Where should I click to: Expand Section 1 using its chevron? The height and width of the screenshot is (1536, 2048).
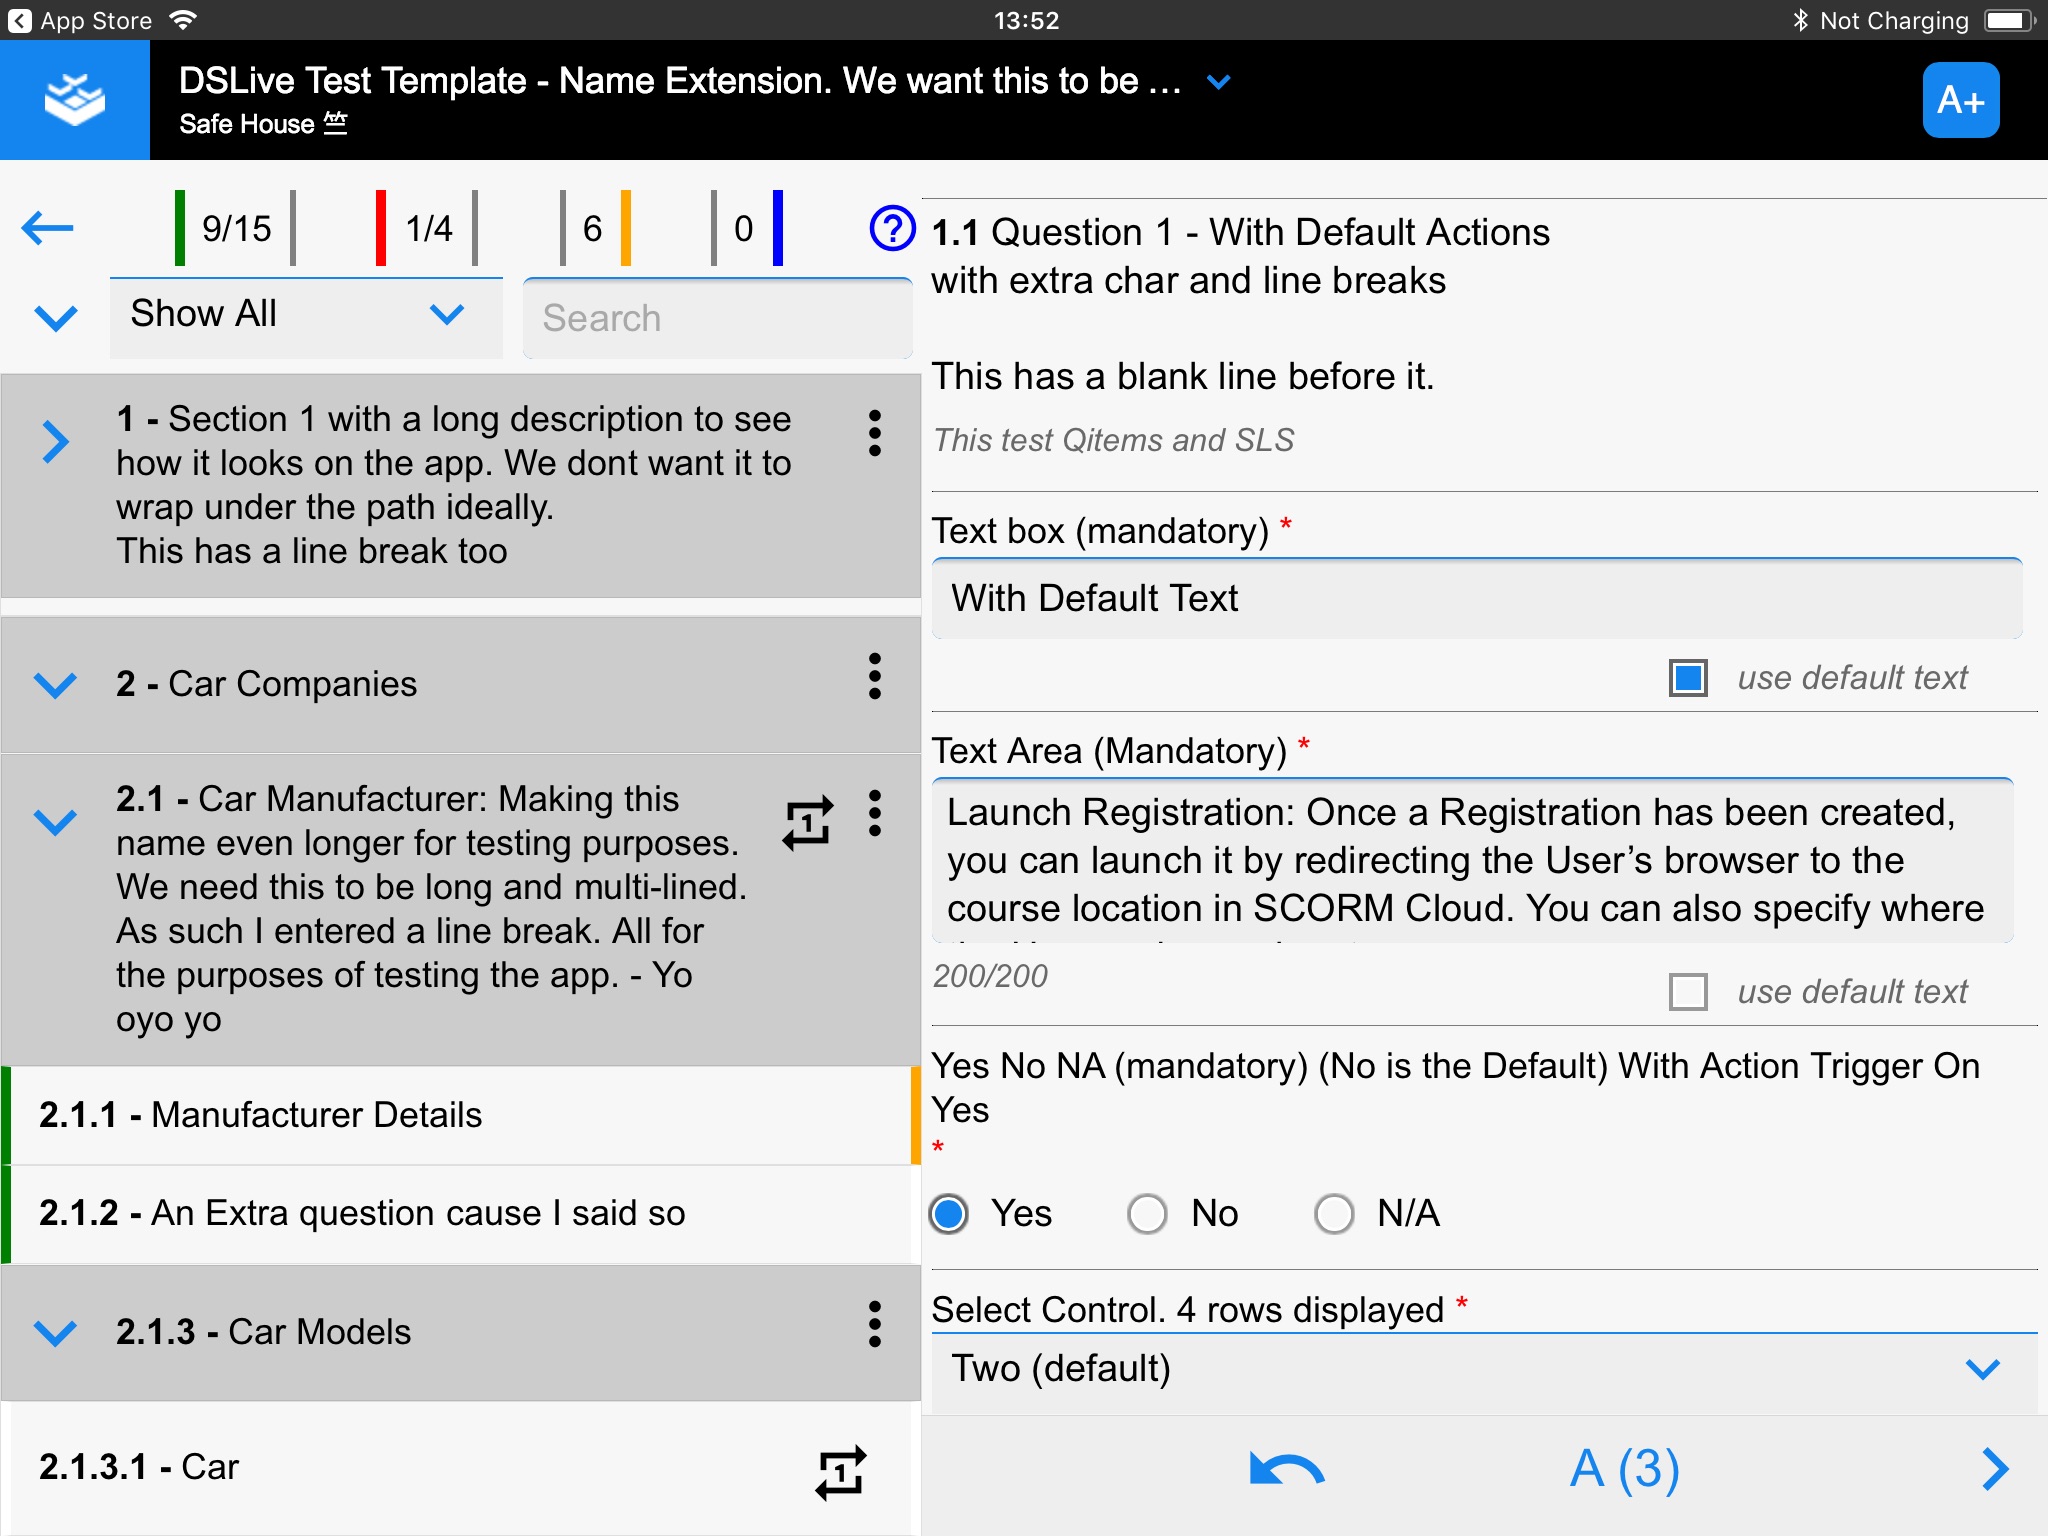coord(56,441)
